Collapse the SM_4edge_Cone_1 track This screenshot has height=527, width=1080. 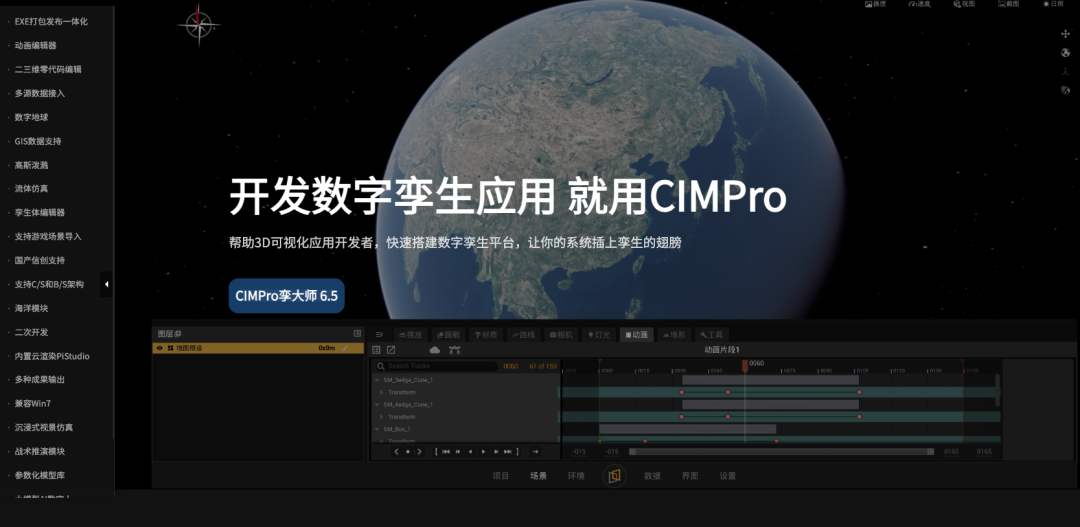click(377, 405)
